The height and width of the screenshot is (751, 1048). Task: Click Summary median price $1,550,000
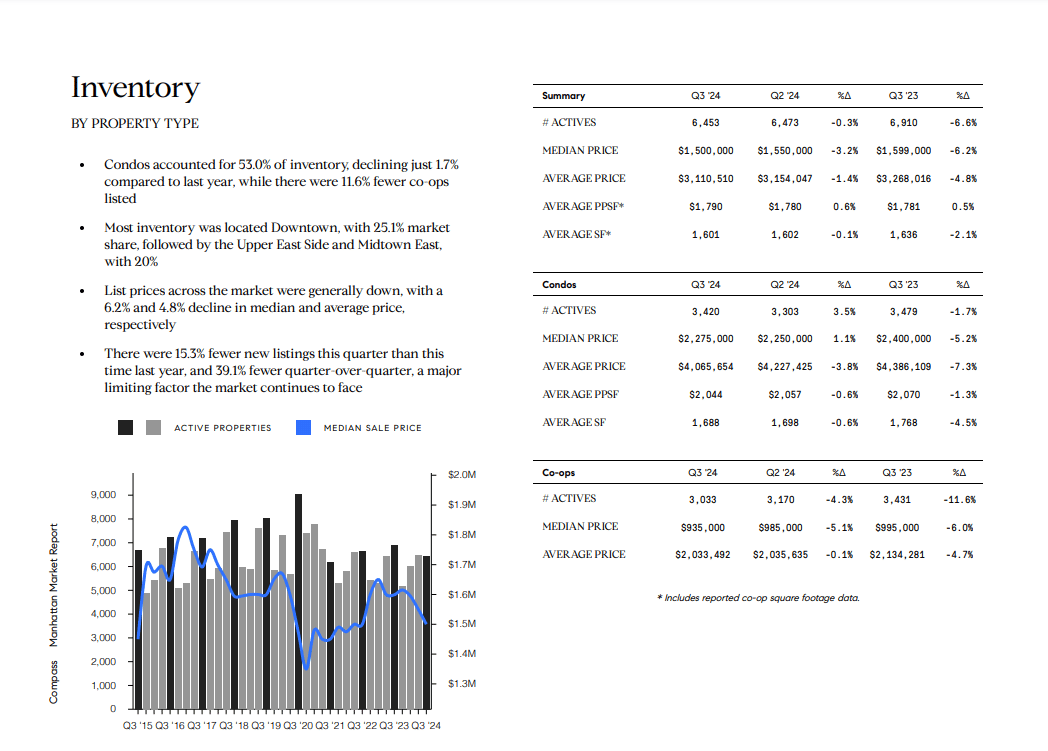[x=785, y=151]
